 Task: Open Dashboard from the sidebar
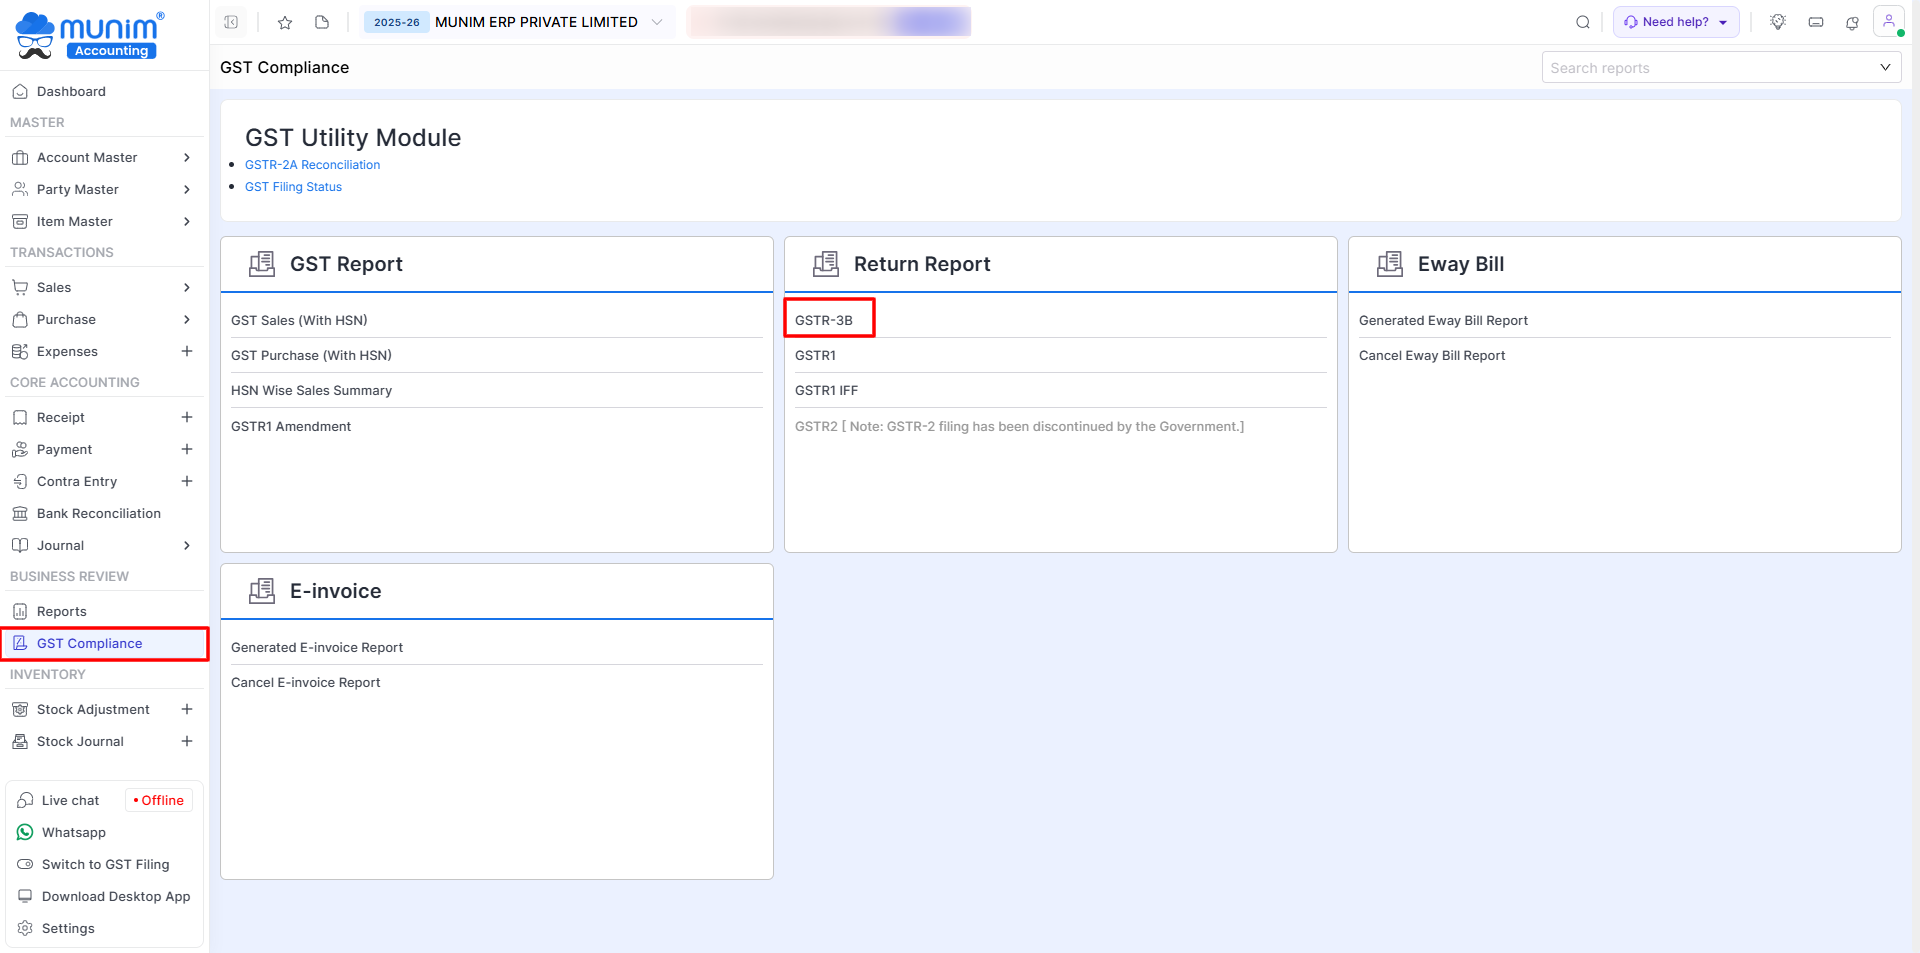pyautogui.click(x=71, y=91)
